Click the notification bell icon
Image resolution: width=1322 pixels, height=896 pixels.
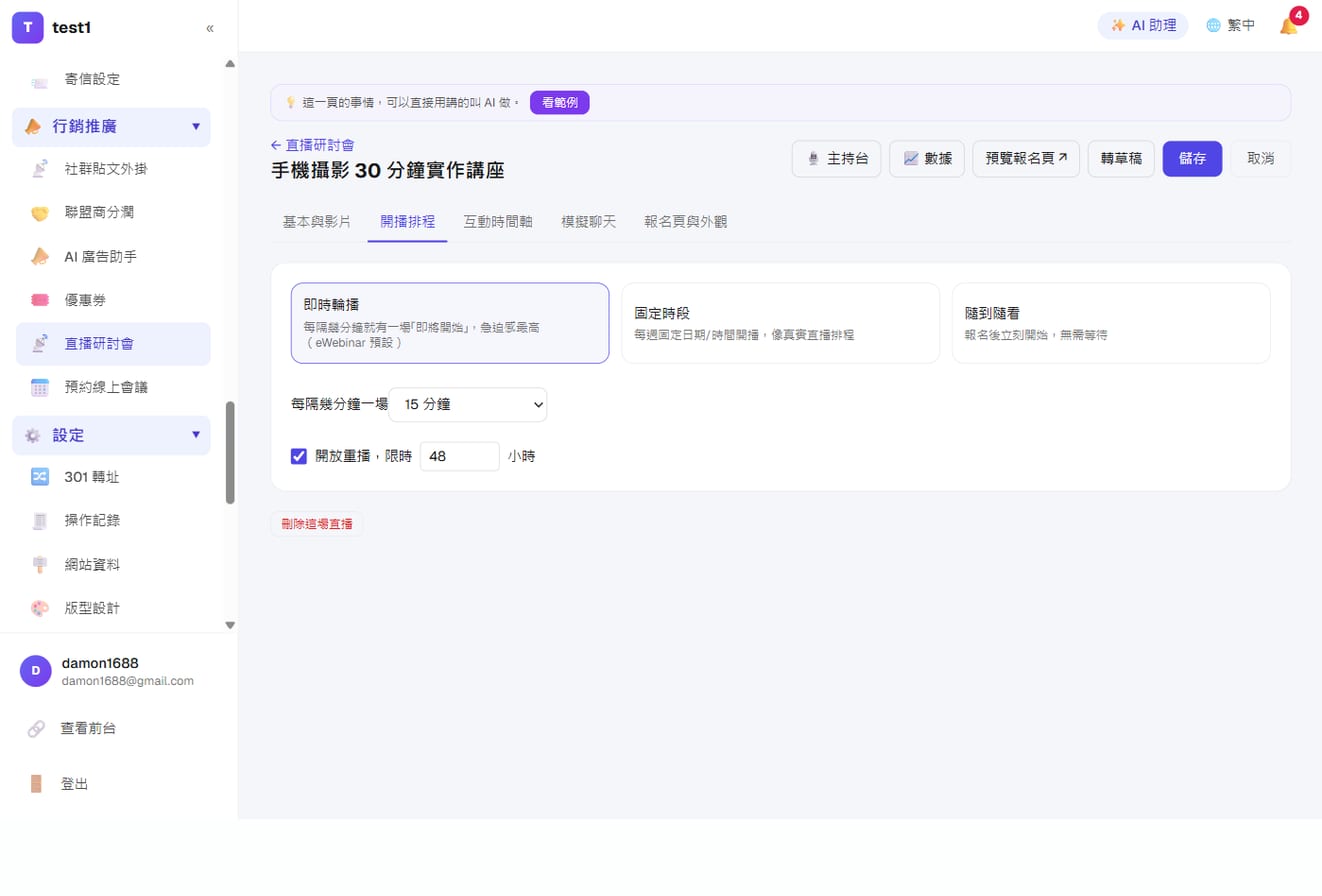[x=1288, y=26]
